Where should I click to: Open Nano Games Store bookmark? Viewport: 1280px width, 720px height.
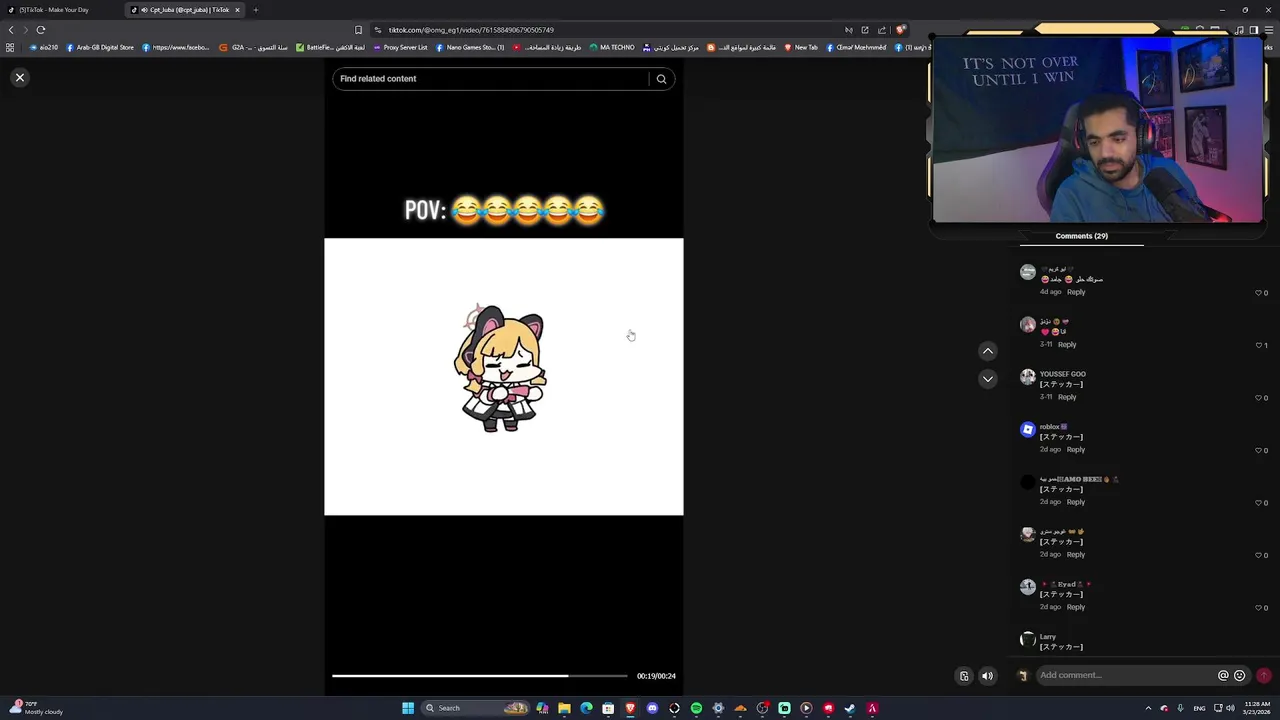pyautogui.click(x=470, y=47)
